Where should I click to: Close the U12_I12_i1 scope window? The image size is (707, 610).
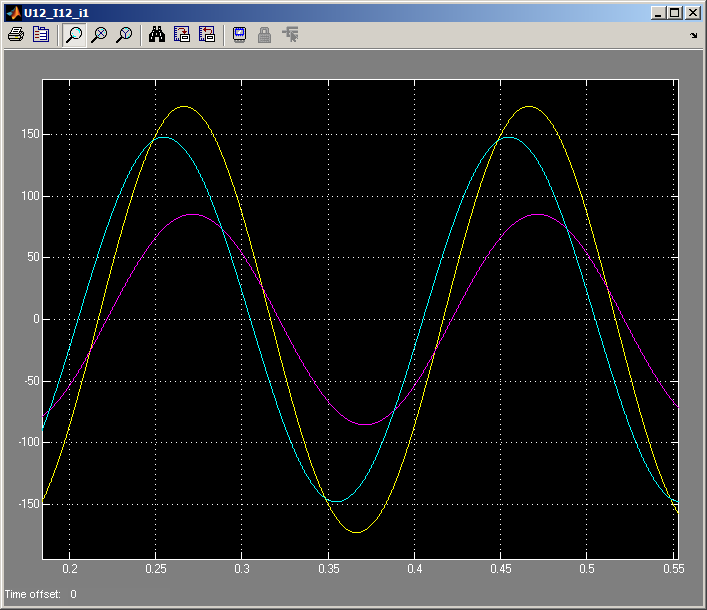click(693, 13)
